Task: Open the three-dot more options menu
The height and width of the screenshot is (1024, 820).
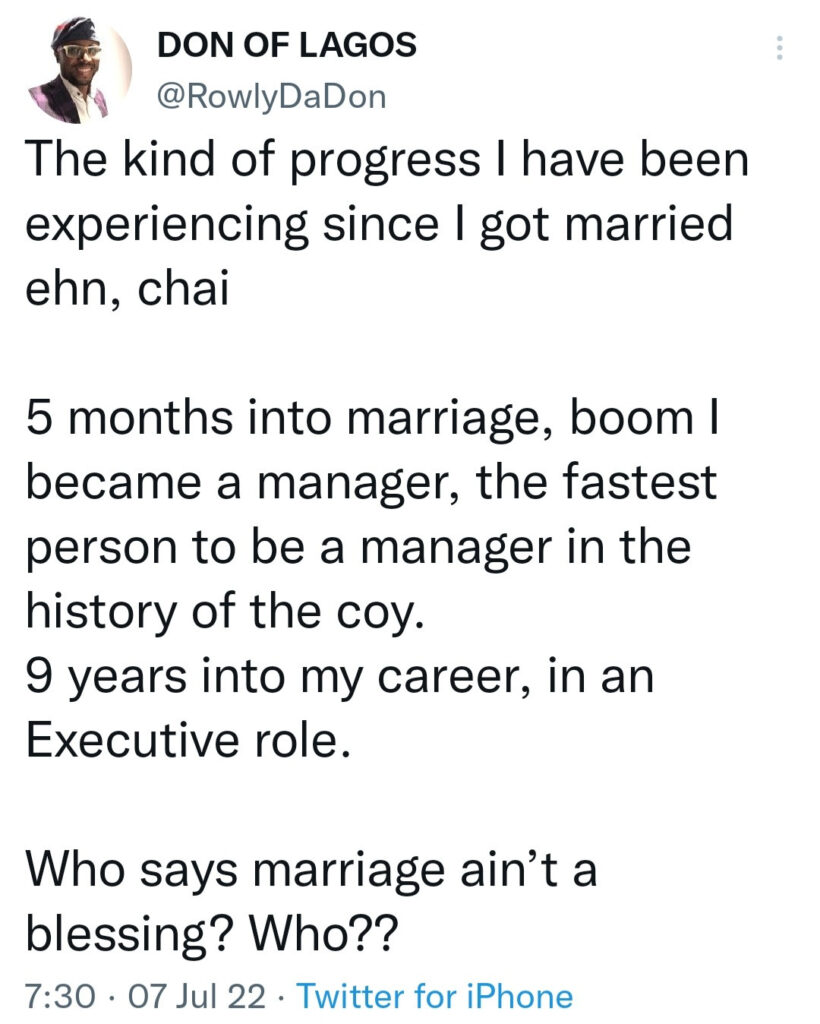Action: pos(778,48)
